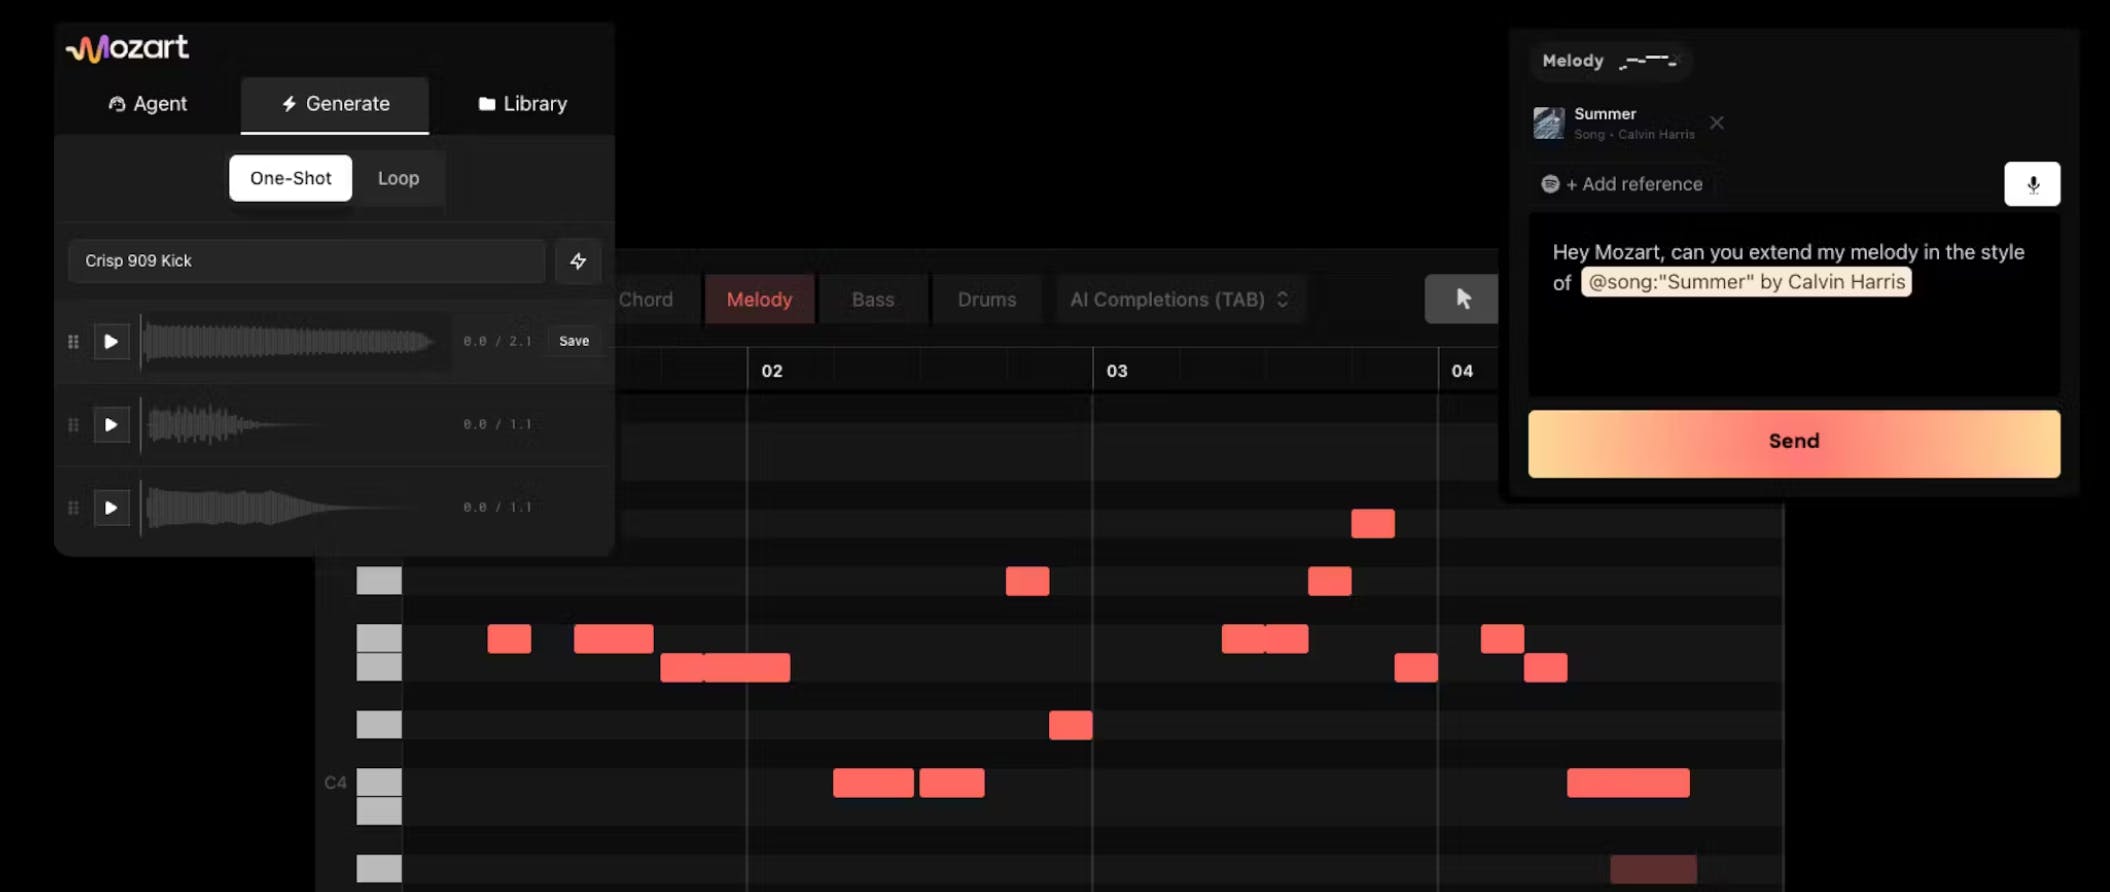The height and width of the screenshot is (892, 2110).
Task: Play the sample with 2.1 duration
Action: [111, 342]
